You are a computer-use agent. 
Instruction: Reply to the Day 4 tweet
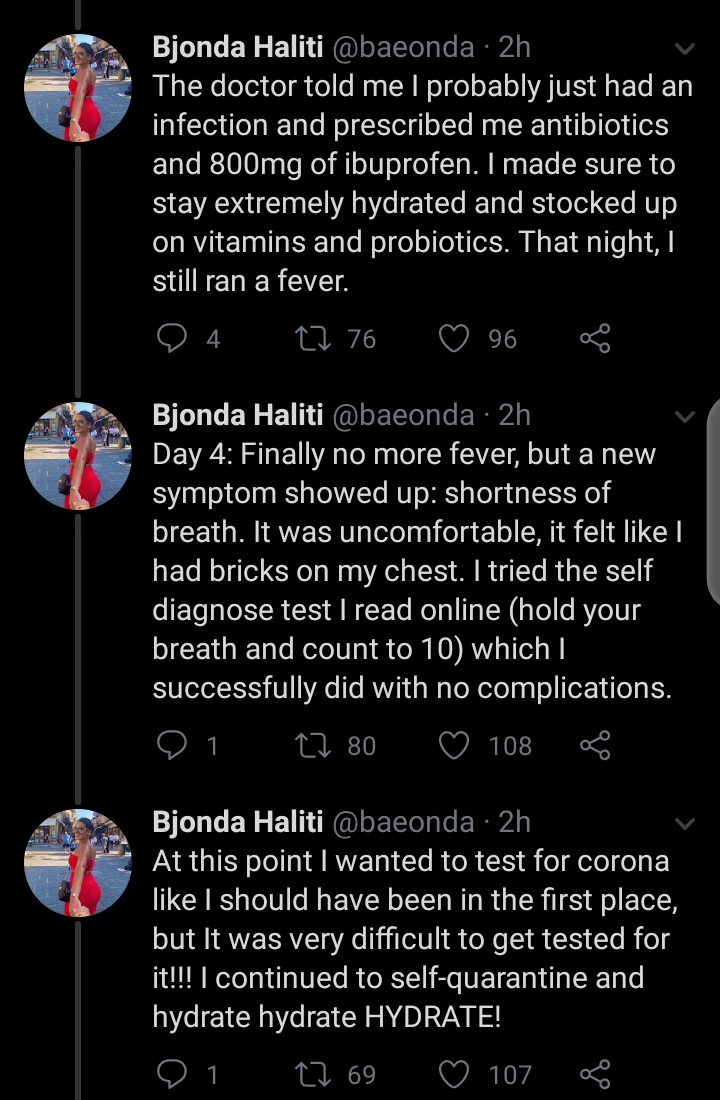pyautogui.click(x=171, y=745)
